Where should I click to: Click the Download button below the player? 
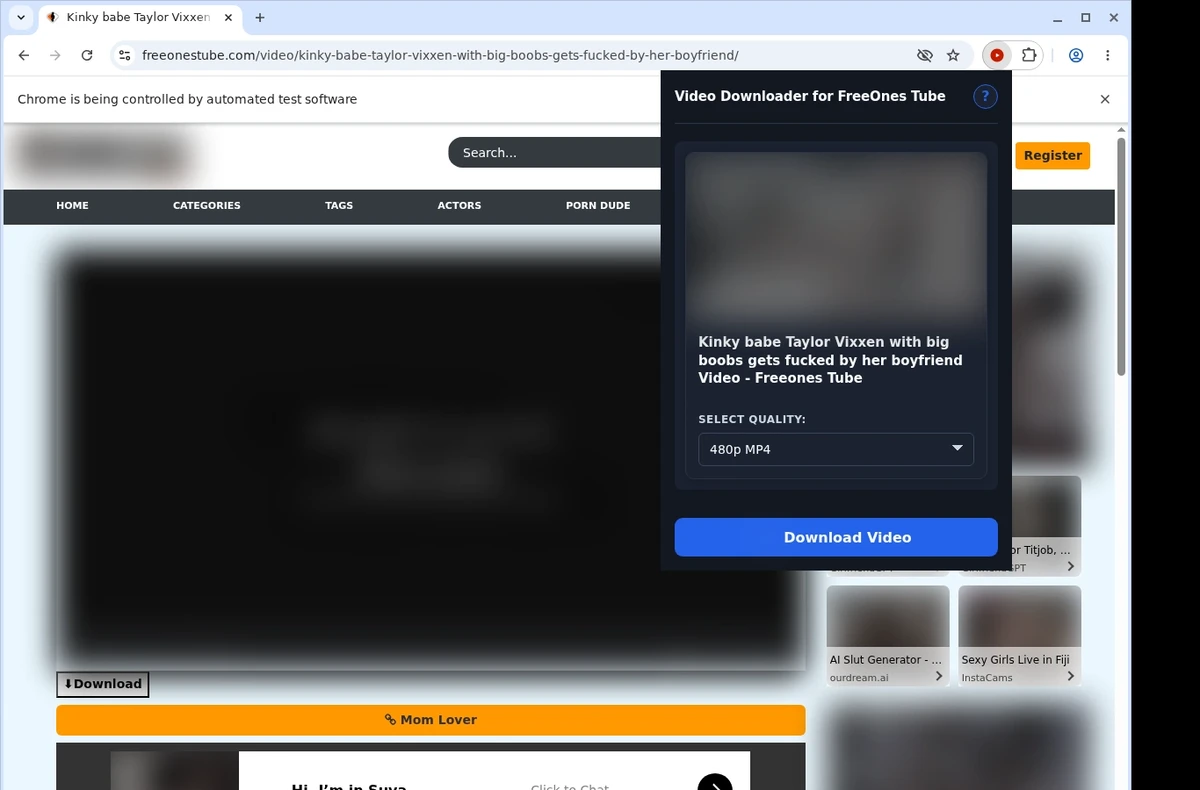pos(102,684)
